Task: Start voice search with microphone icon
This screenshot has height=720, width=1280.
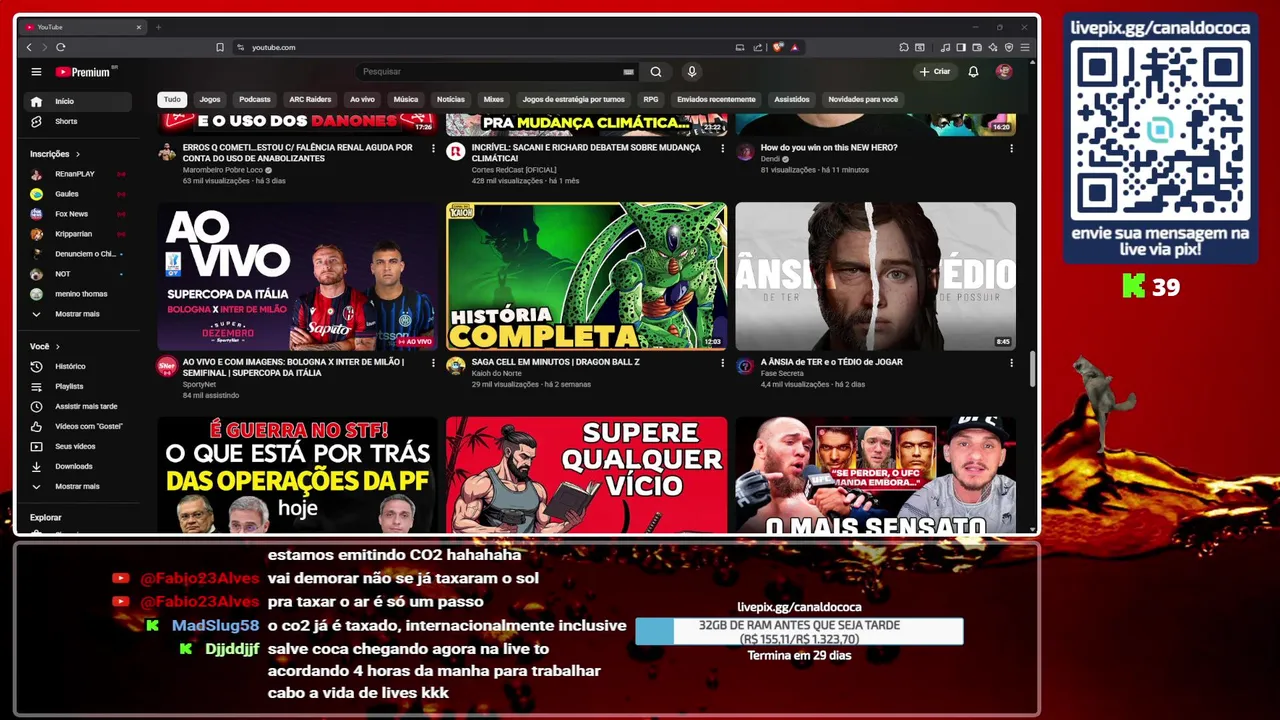Action: click(691, 72)
